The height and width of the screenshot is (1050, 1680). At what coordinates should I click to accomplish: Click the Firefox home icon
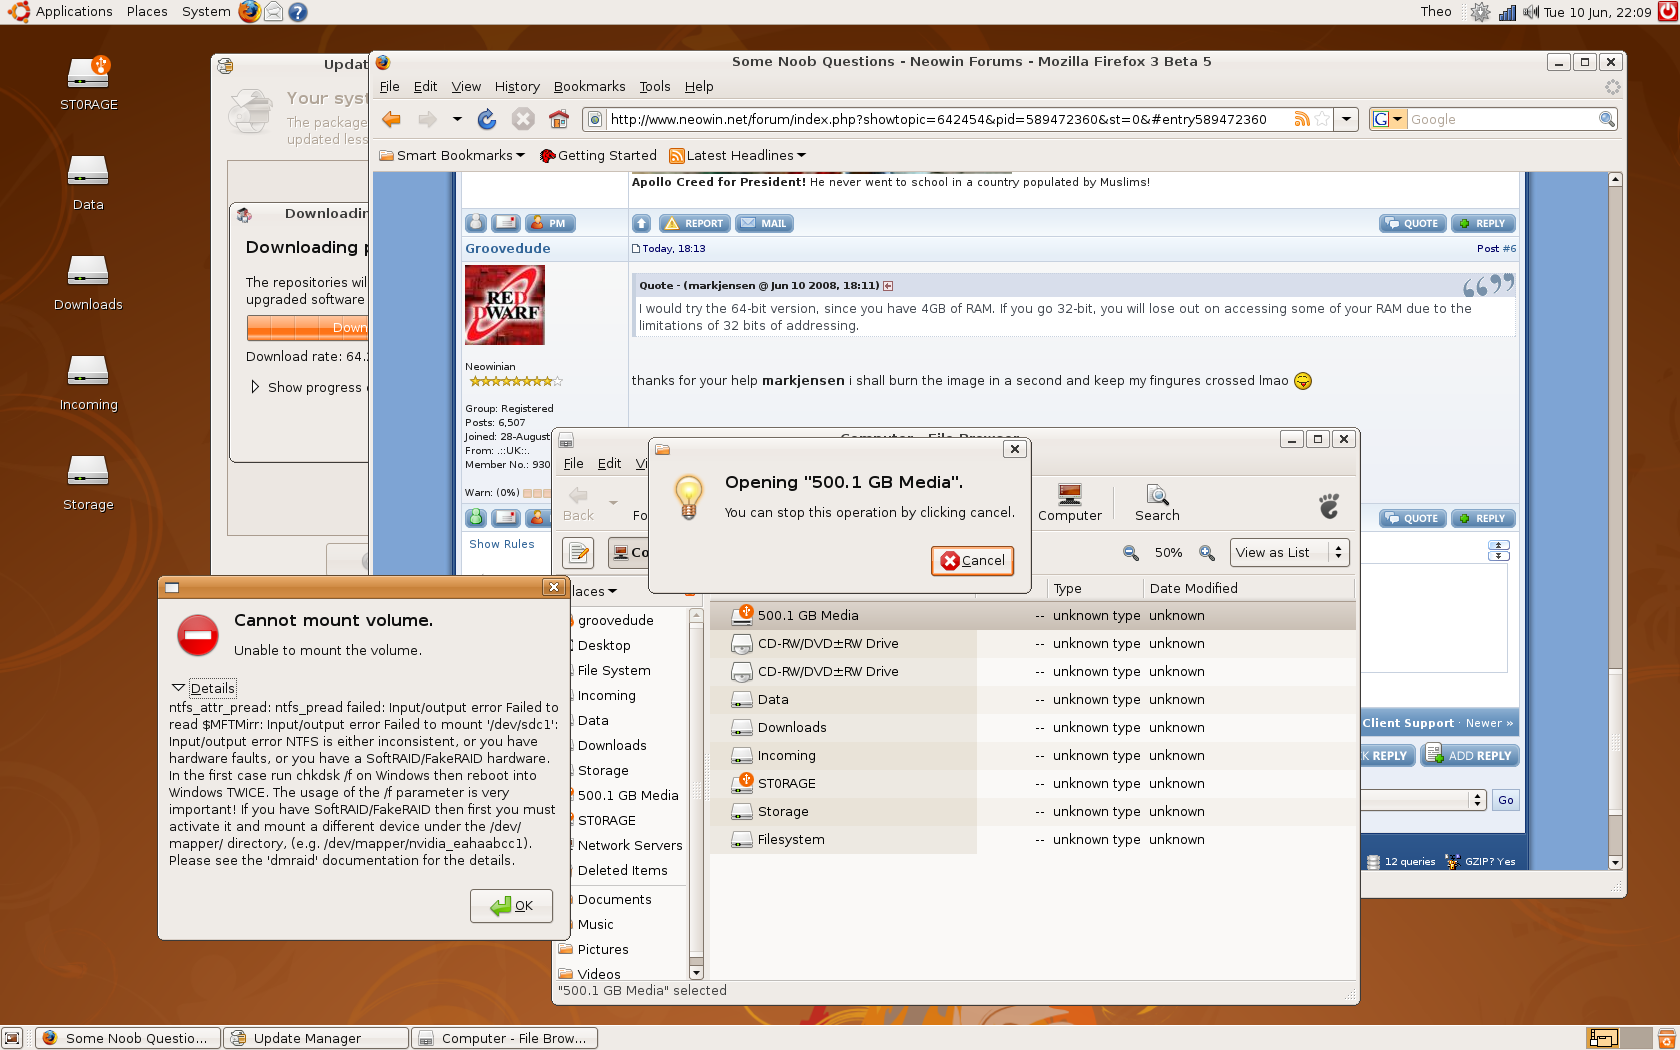click(559, 120)
